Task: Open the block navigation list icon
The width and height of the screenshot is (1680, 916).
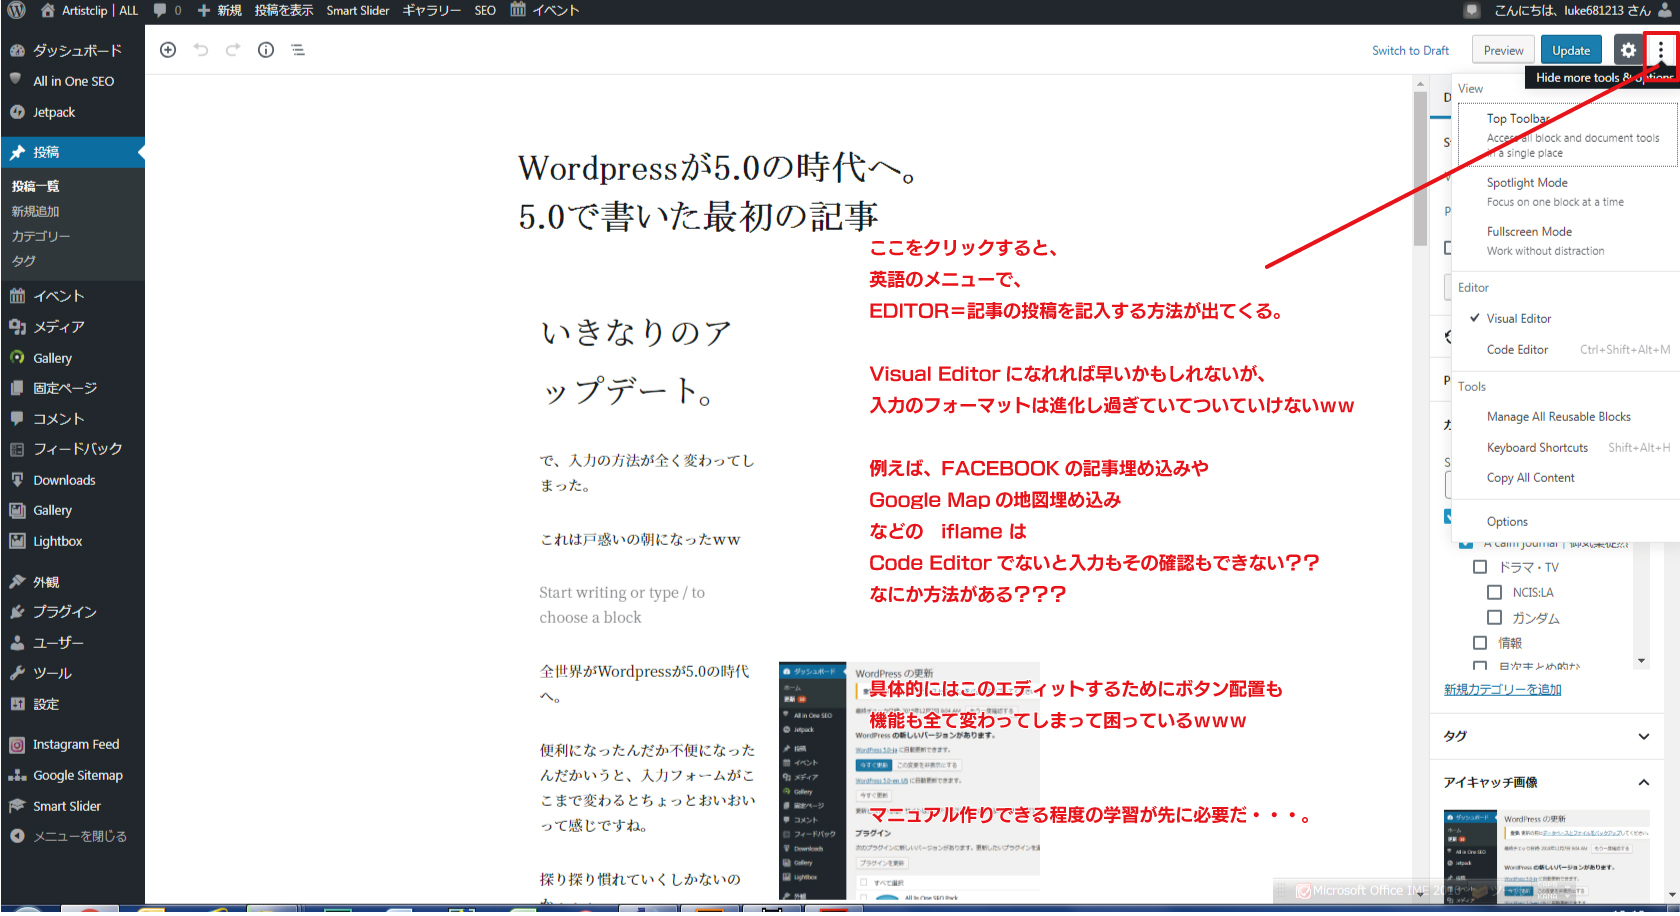Action: [298, 50]
